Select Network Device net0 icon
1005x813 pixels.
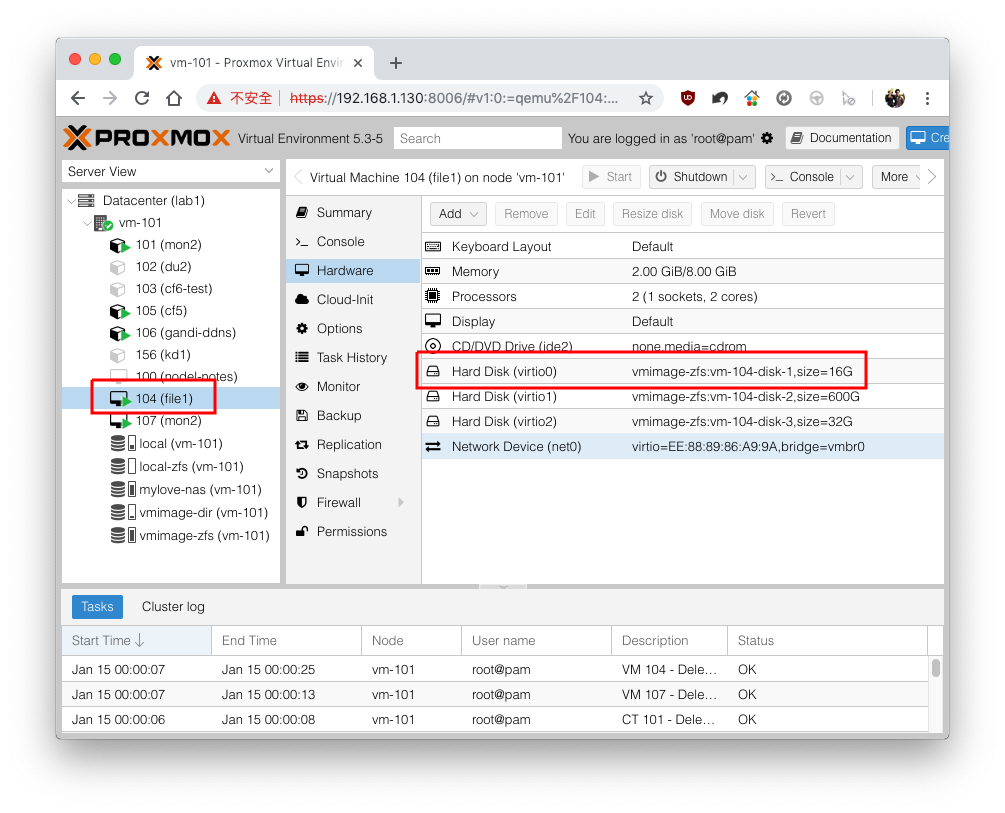click(x=433, y=446)
